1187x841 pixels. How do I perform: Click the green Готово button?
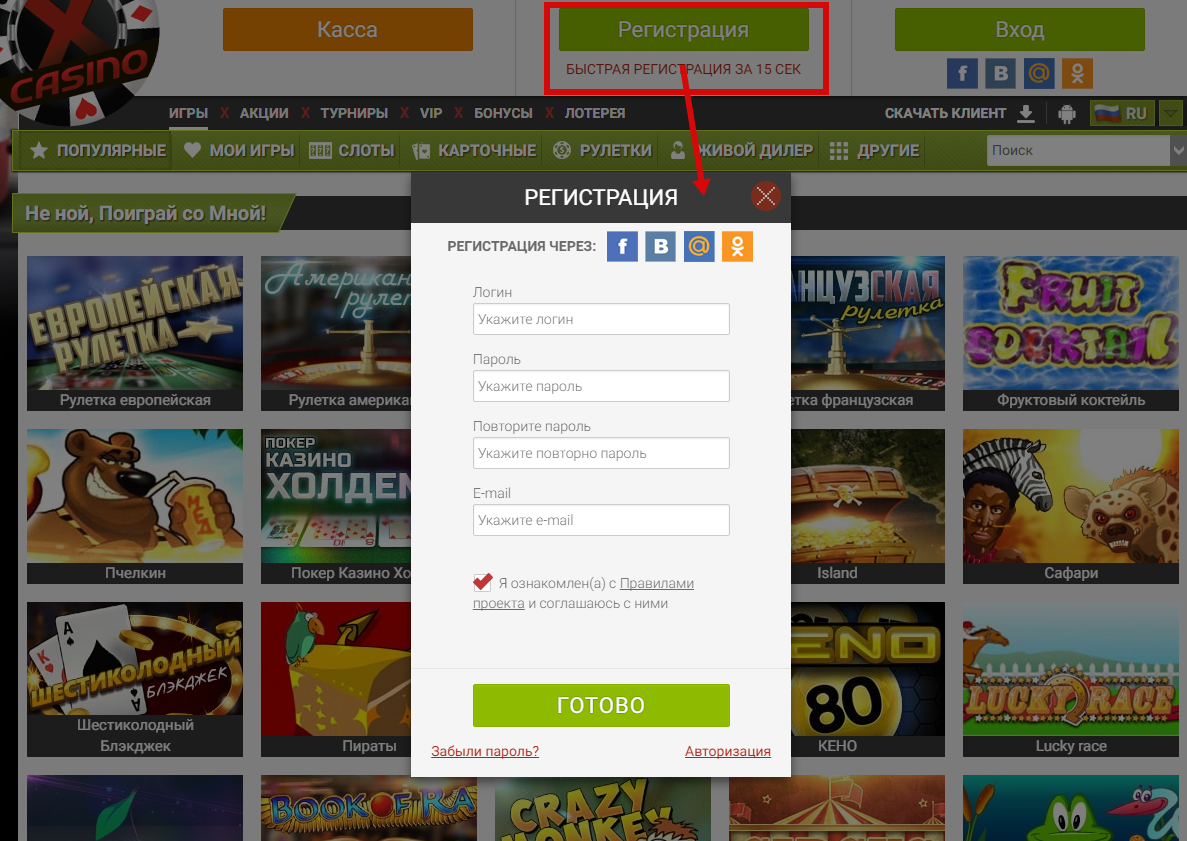pyautogui.click(x=601, y=705)
